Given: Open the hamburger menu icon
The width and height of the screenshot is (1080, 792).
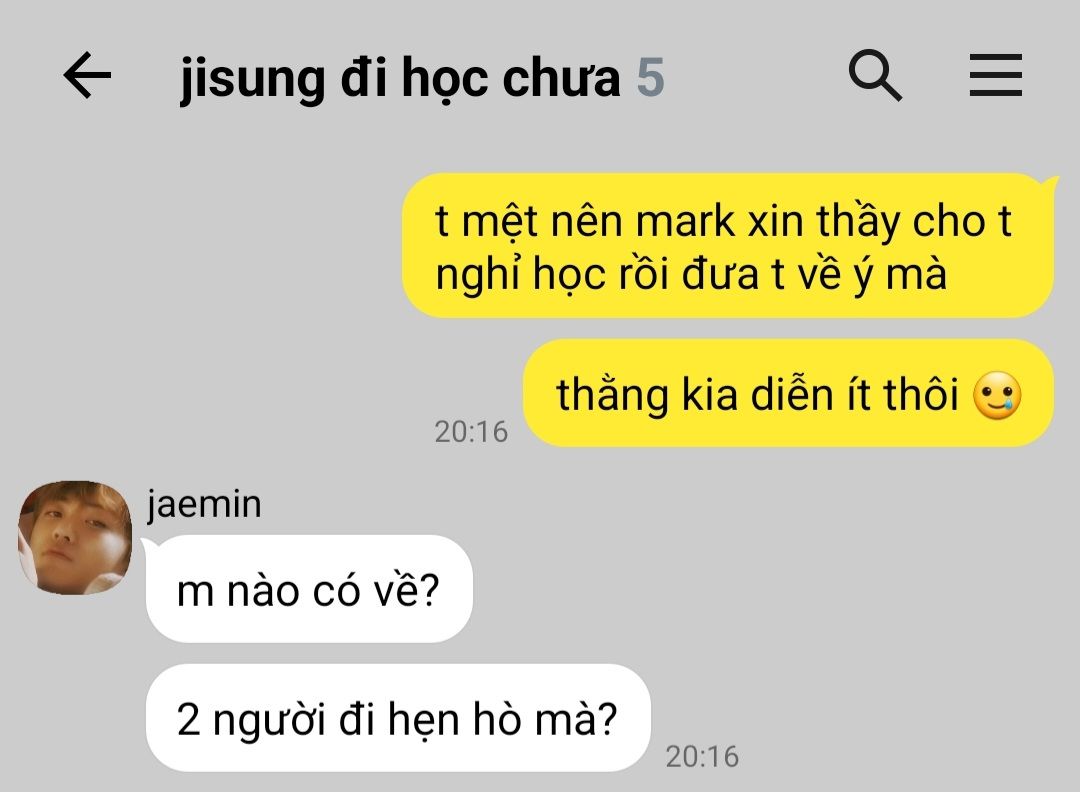Looking at the screenshot, I should pos(995,75).
